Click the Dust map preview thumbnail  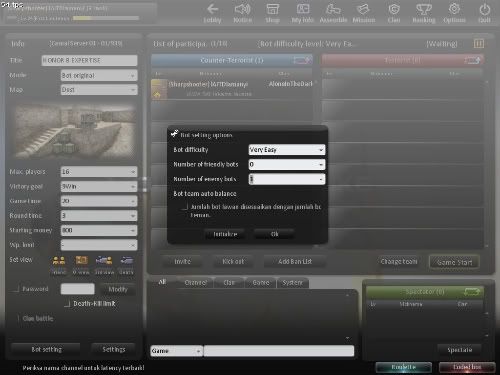76,132
